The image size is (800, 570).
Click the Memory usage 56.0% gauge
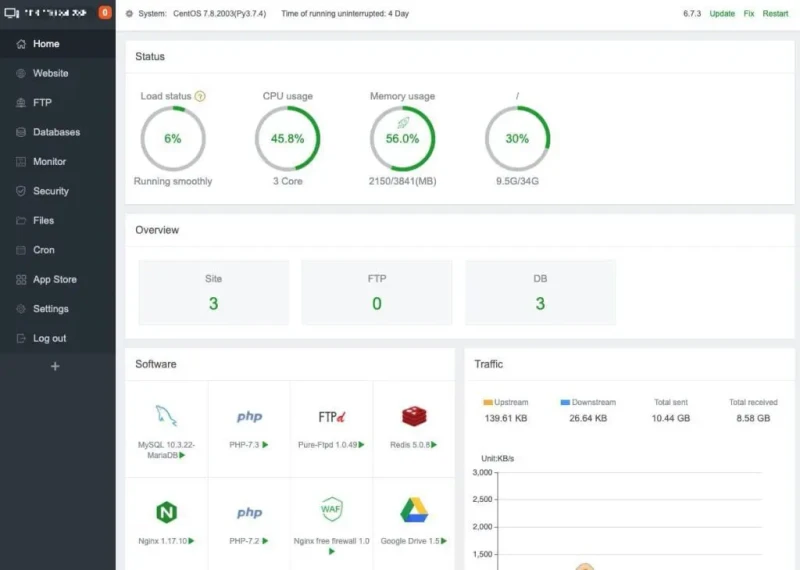(403, 138)
